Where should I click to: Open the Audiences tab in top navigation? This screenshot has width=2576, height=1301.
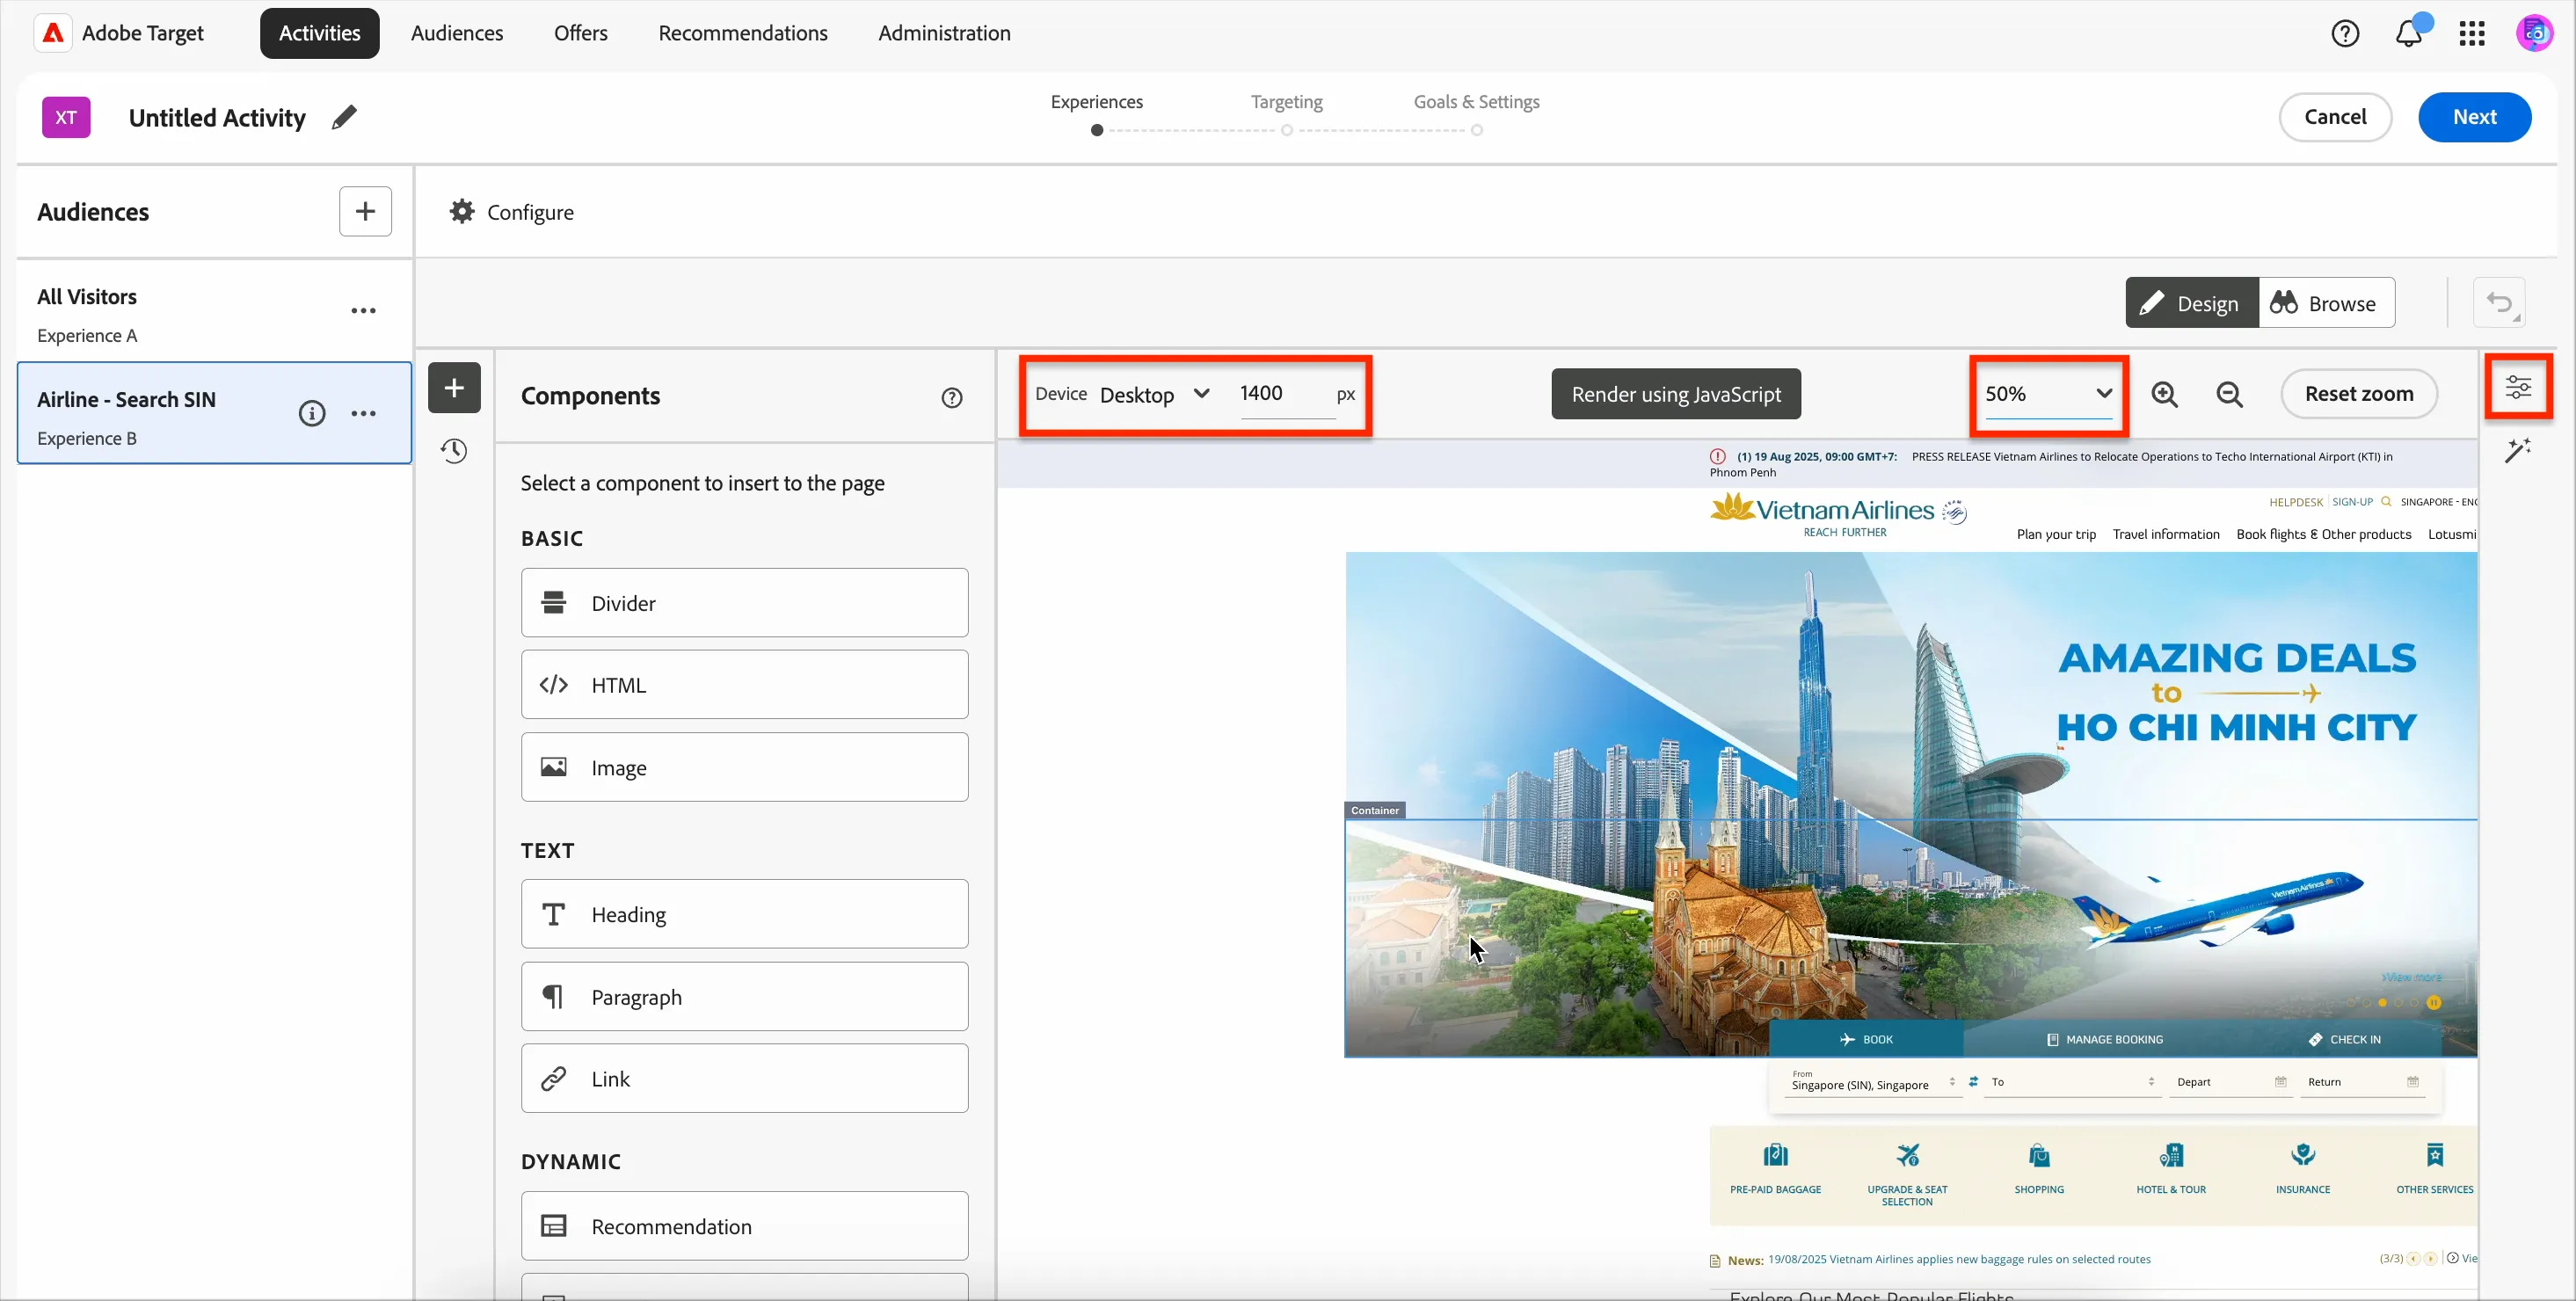[x=457, y=33]
